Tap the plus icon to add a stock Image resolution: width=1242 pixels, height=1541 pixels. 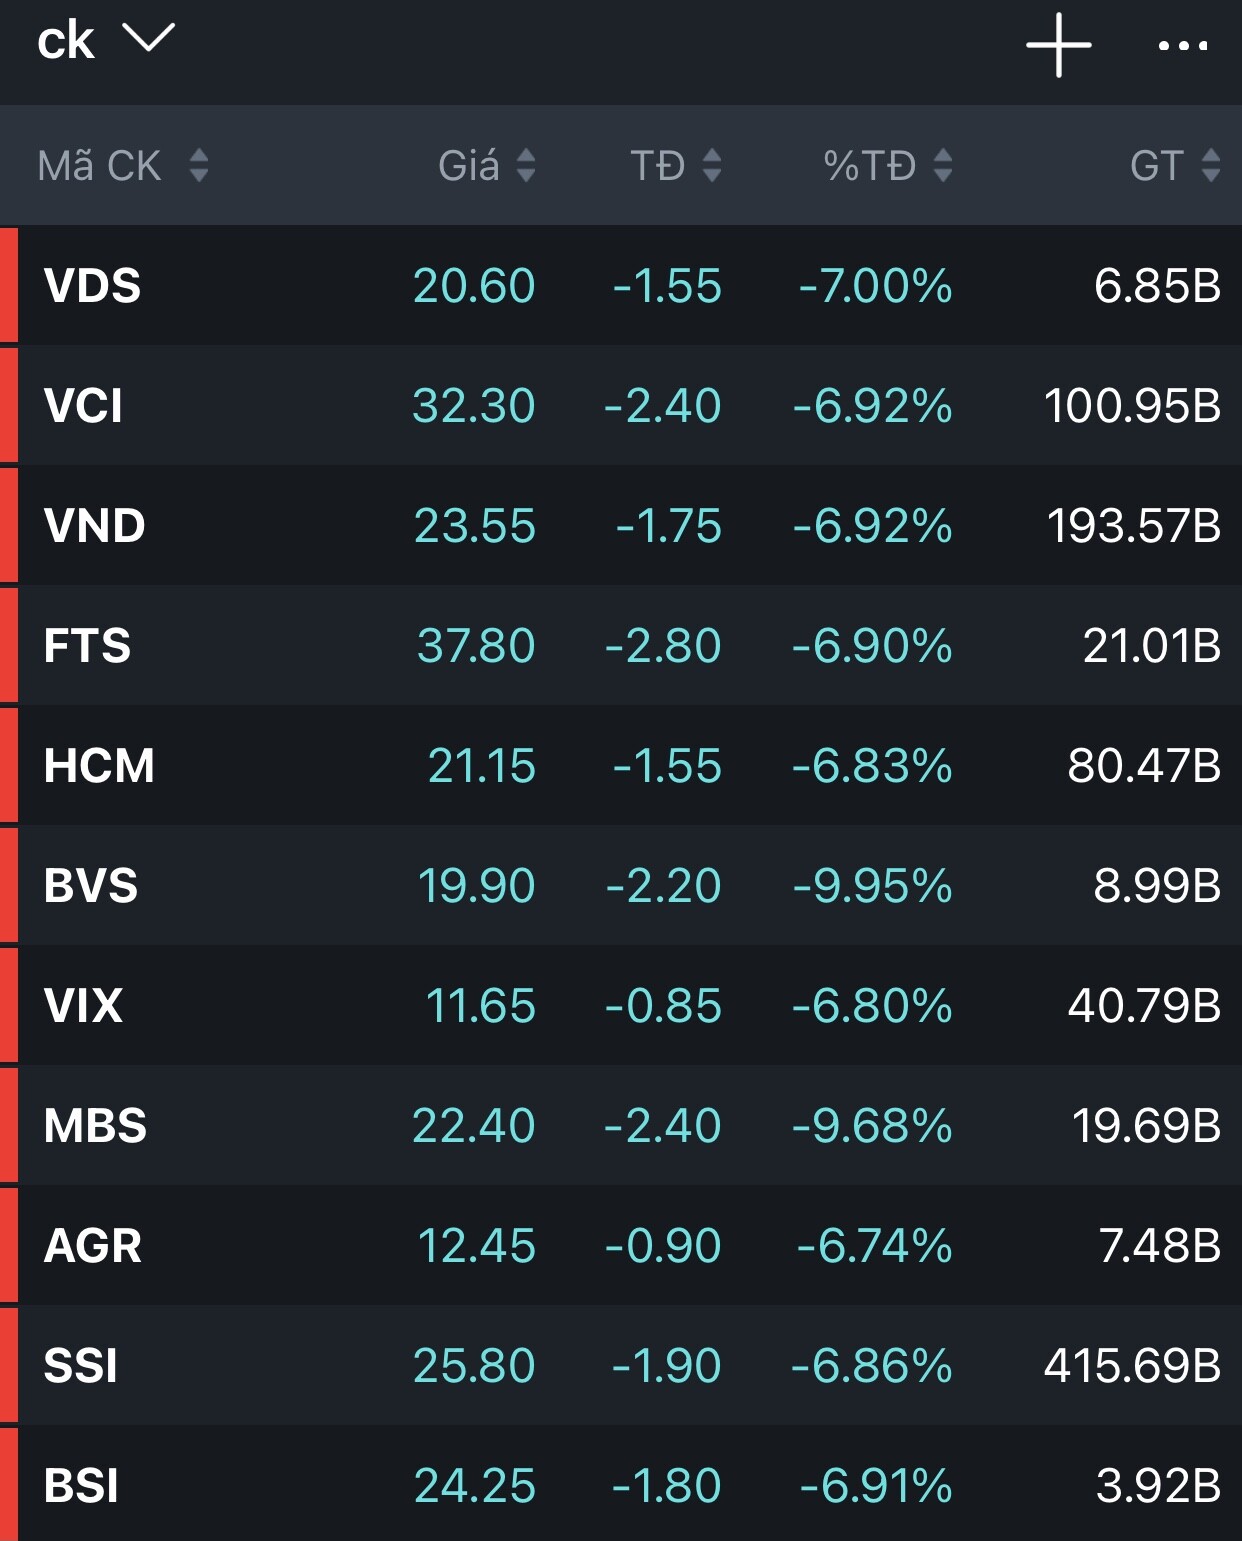tap(1058, 46)
